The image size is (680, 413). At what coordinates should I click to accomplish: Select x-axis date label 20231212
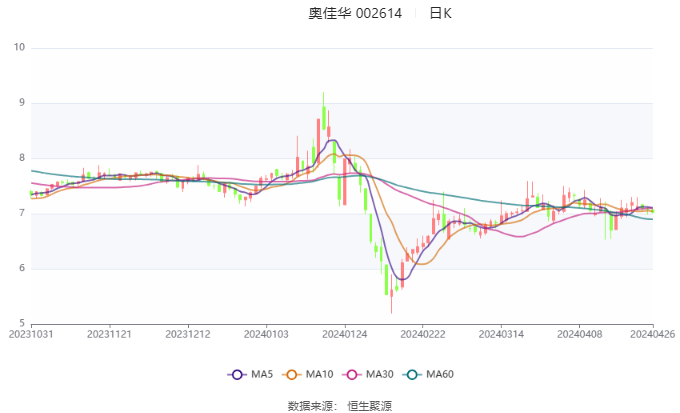click(188, 334)
